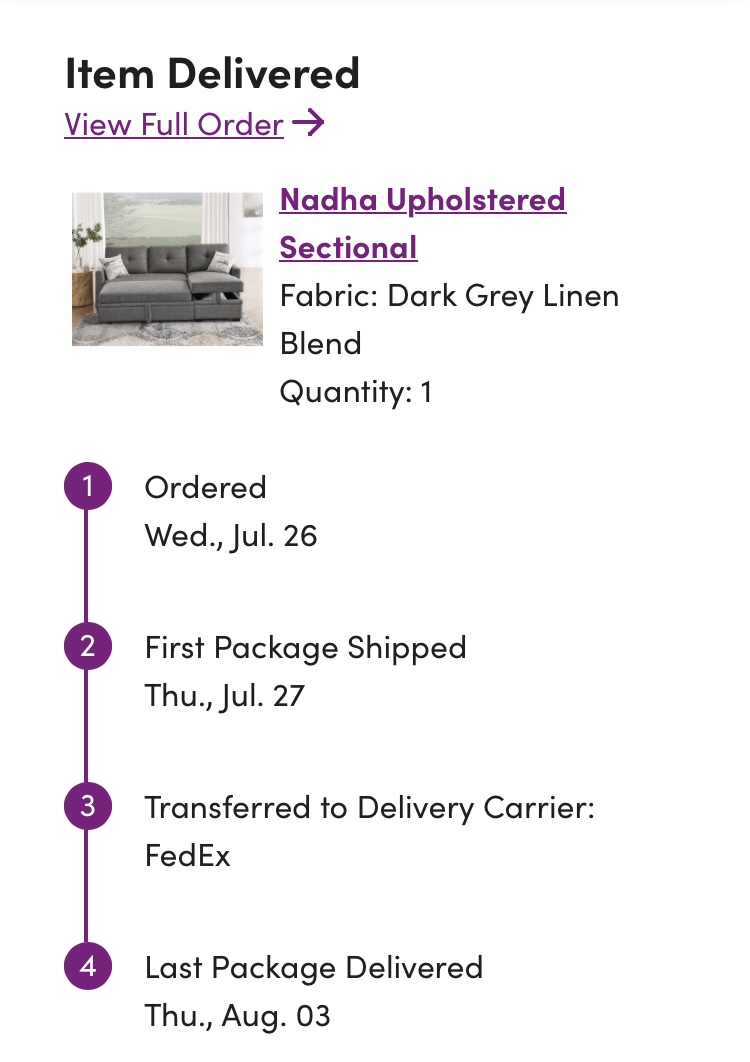Click the FedEx carrier name
This screenshot has height=1062, width=750.
(x=188, y=856)
